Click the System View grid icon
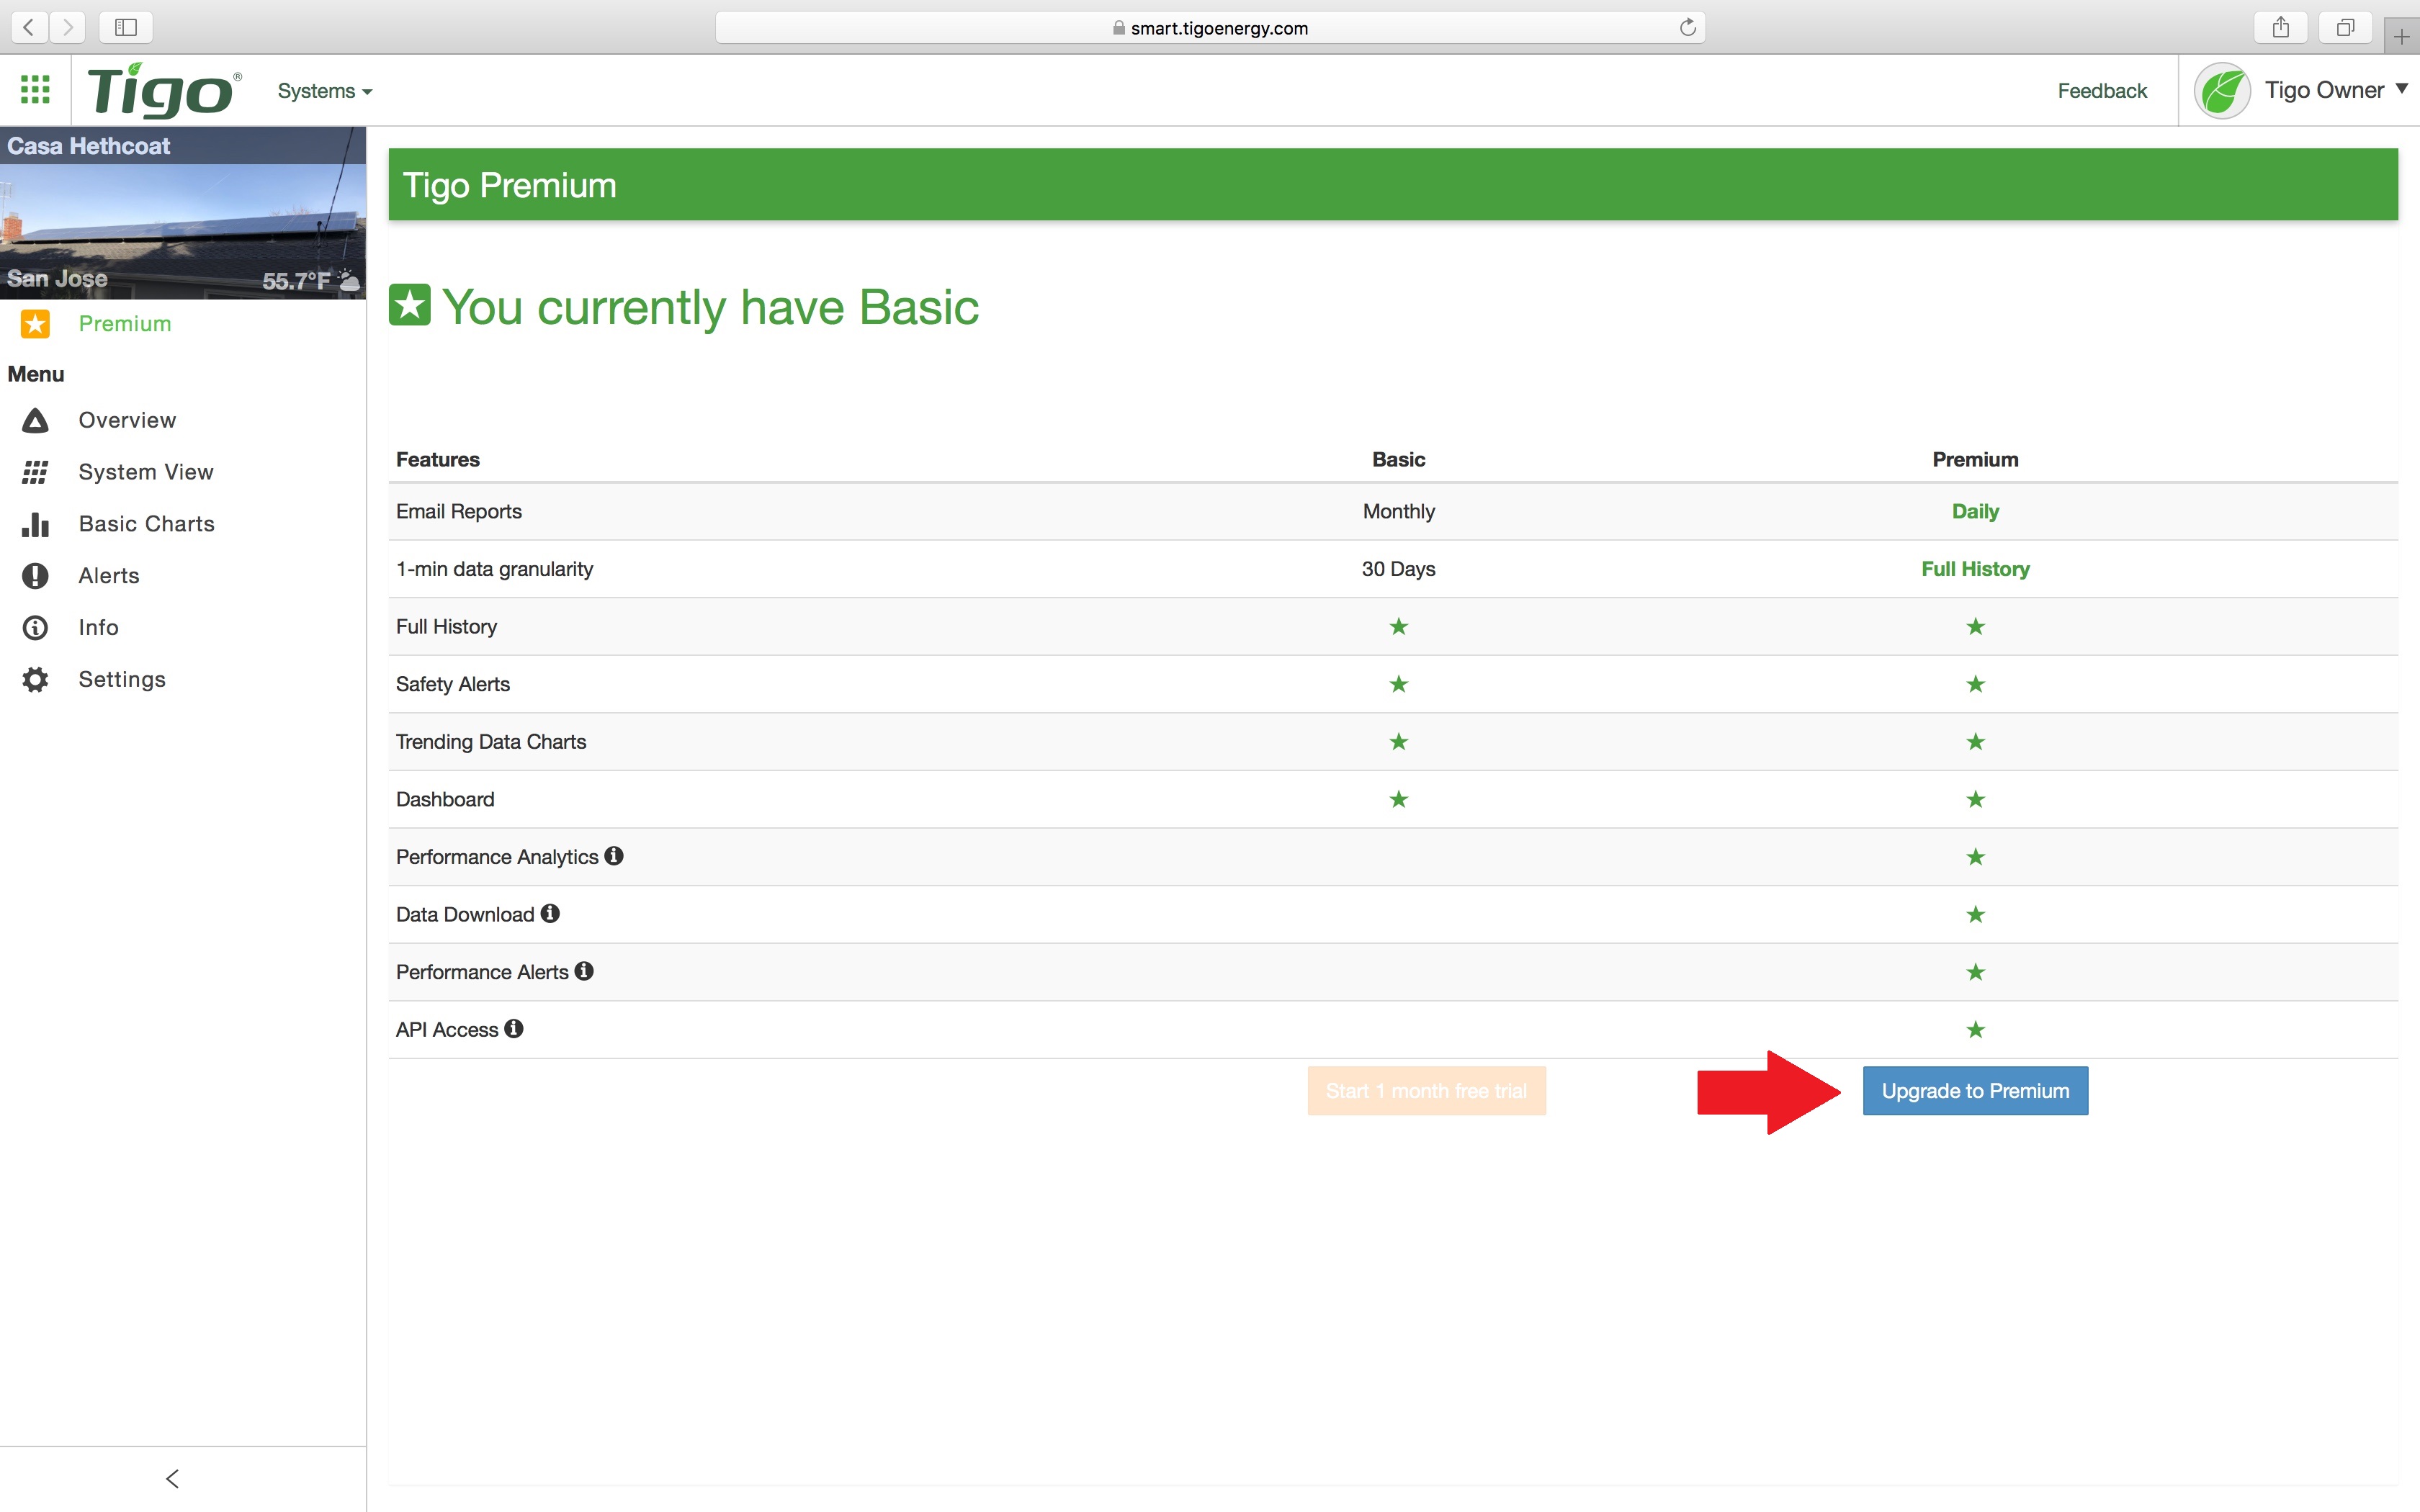The height and width of the screenshot is (1512, 2420). (35, 472)
